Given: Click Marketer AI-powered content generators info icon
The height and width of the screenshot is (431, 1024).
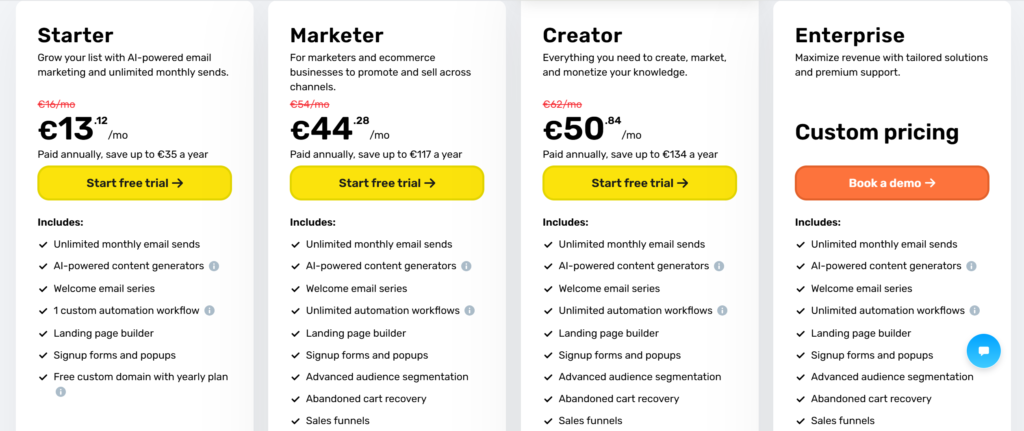Looking at the screenshot, I should 467,266.
